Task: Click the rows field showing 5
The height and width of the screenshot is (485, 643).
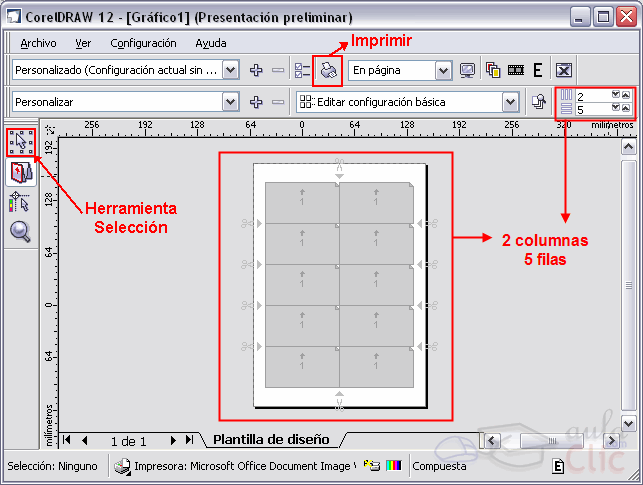Action: pos(593,109)
